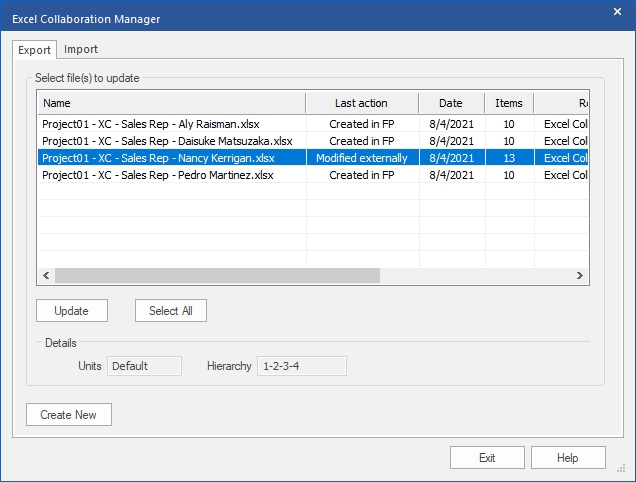636x482 pixels.
Task: Close the Excel Collaboration Manager window
Action: point(617,12)
